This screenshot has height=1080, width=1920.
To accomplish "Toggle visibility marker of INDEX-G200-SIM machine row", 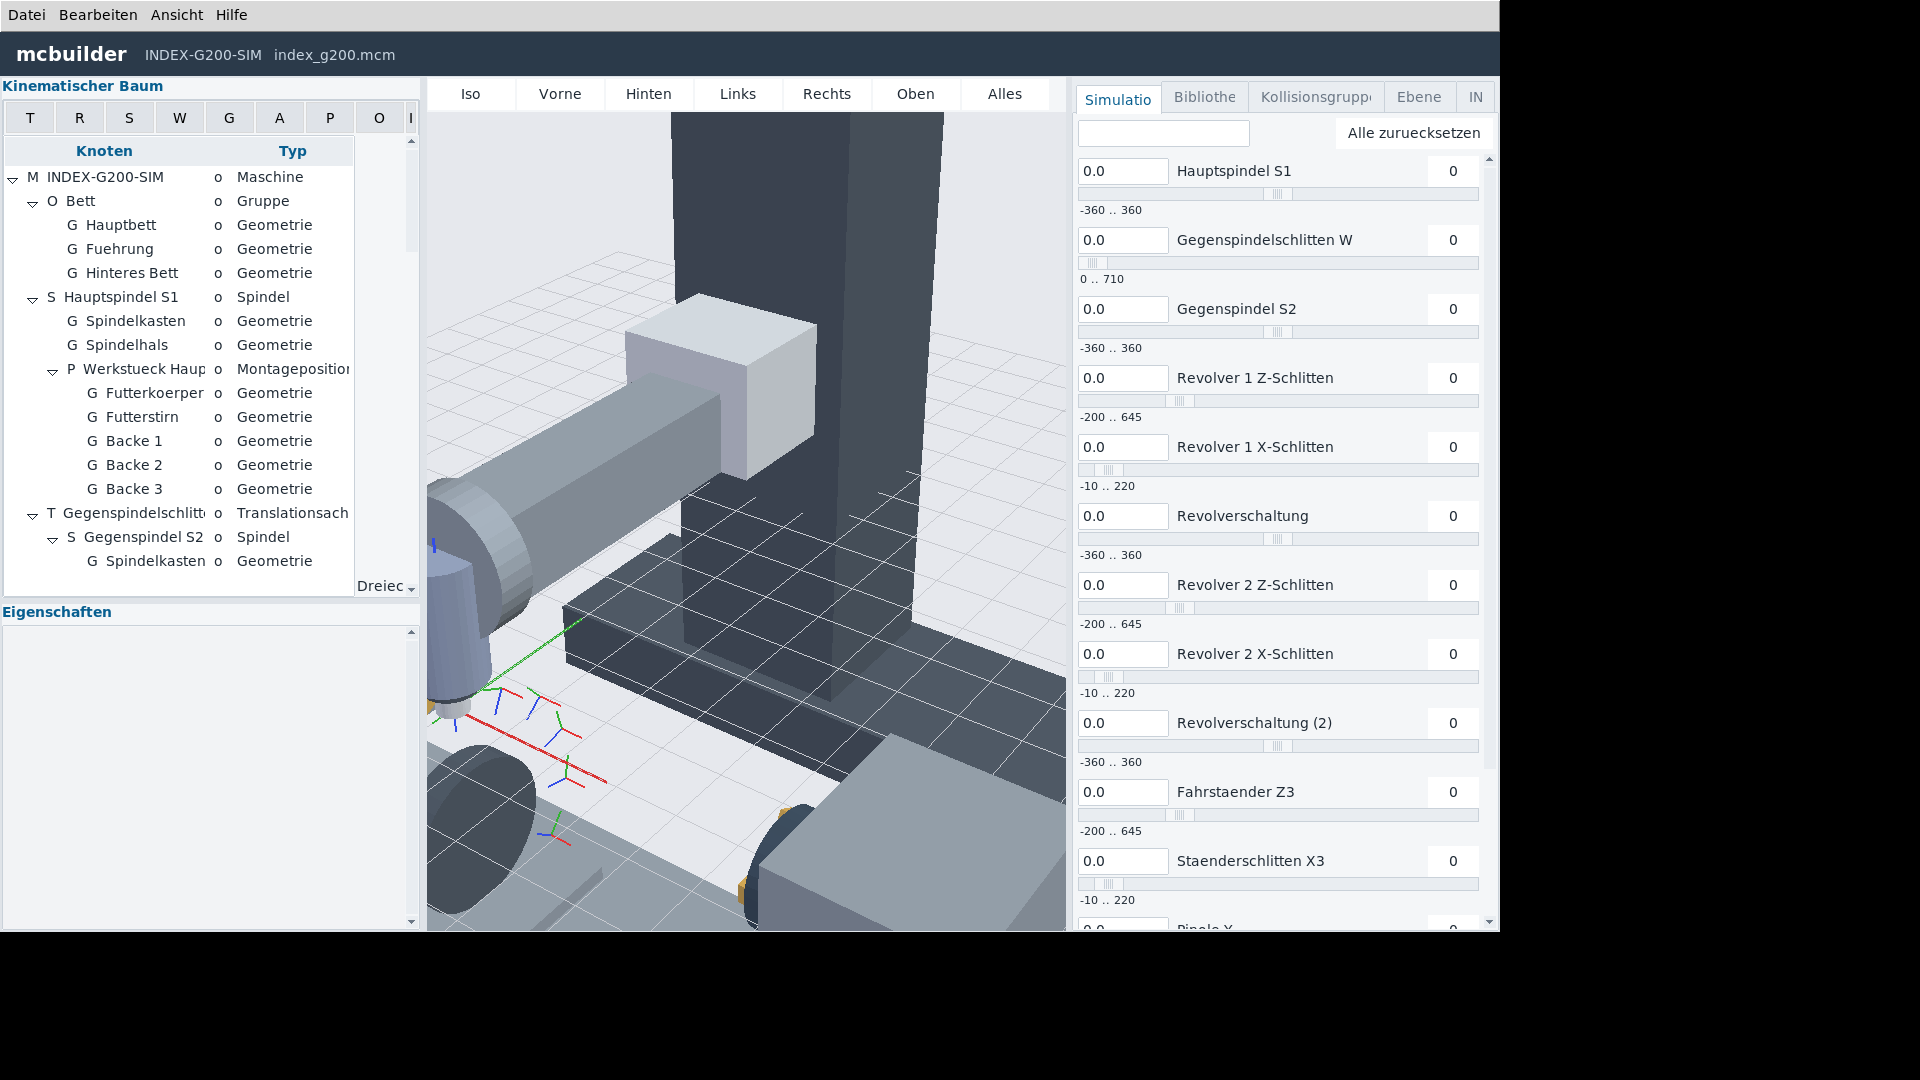I will [218, 178].
